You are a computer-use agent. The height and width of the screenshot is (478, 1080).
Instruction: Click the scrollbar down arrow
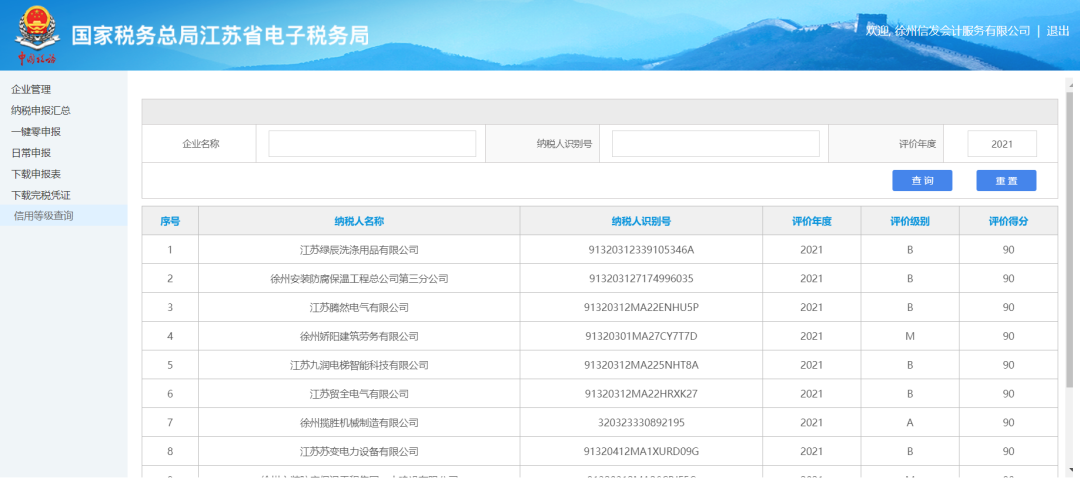(1070, 470)
